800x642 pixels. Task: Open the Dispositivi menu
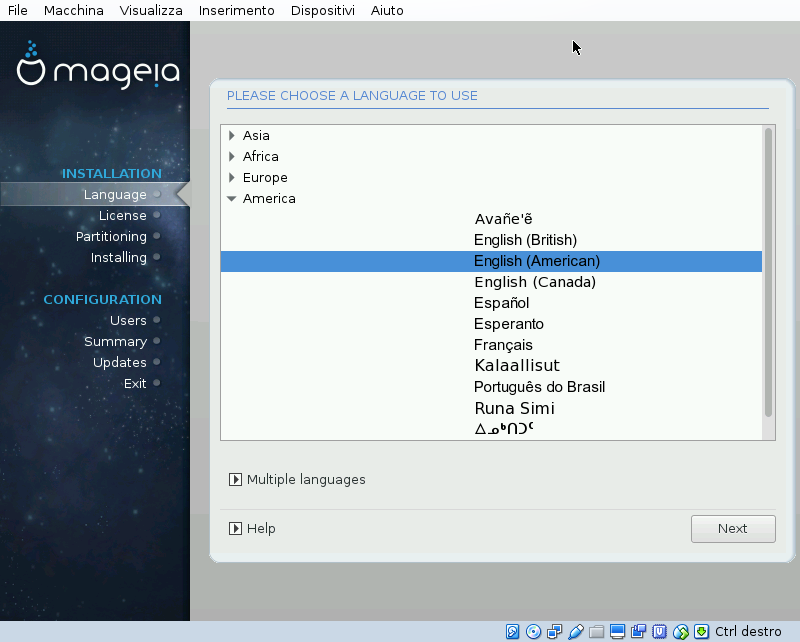tap(322, 10)
